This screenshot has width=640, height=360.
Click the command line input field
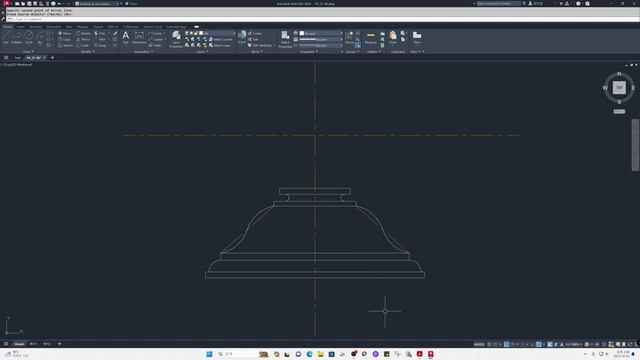pyautogui.click(x=322, y=19)
